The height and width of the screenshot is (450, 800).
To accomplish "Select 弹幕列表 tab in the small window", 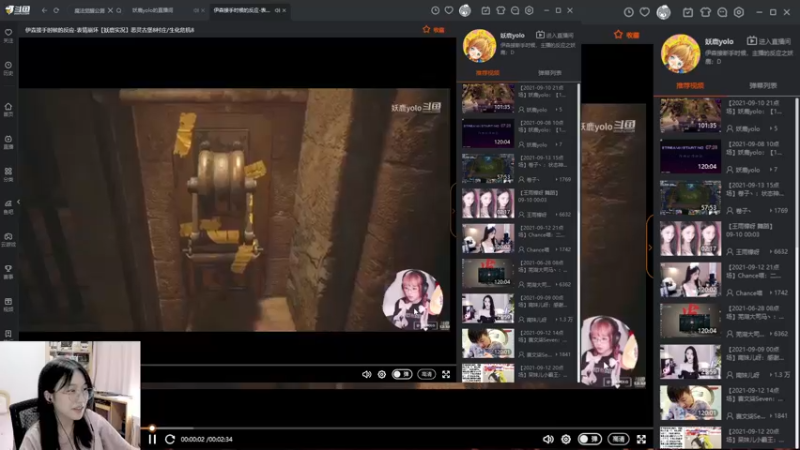I will click(549, 73).
